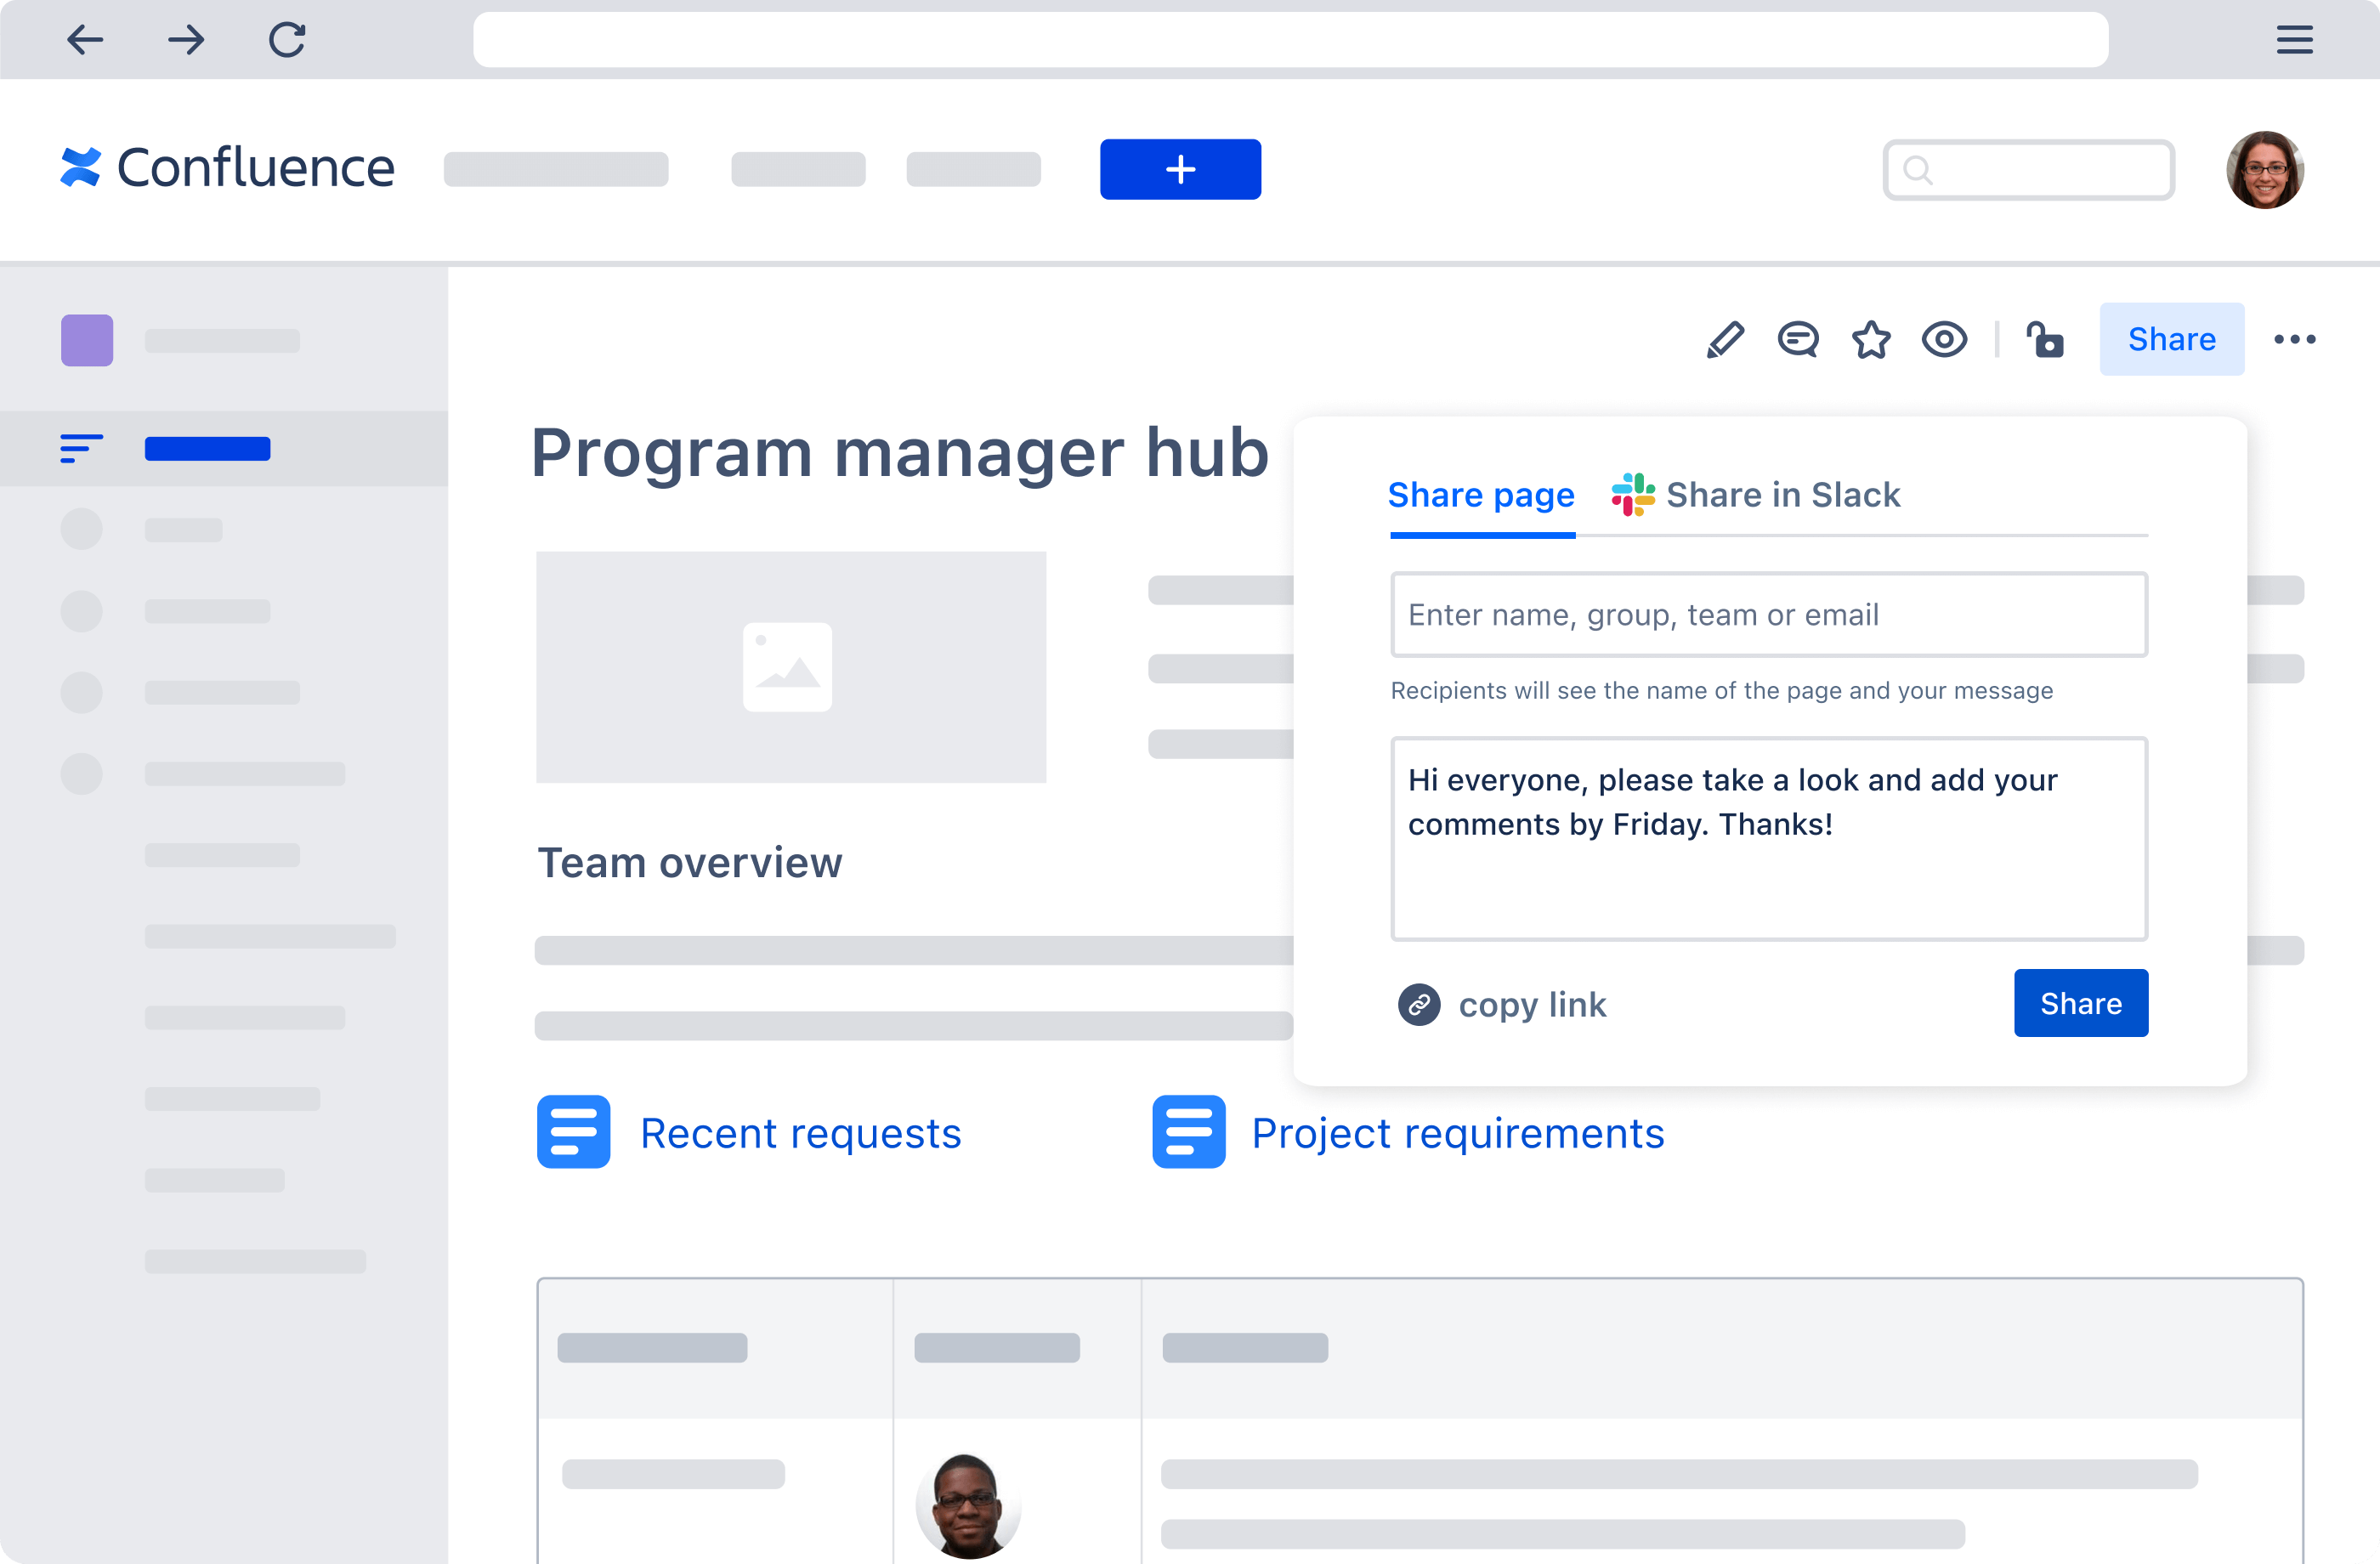Viewport: 2380px width, 1564px height.
Task: Click the recipient name input field
Action: [x=1768, y=614]
